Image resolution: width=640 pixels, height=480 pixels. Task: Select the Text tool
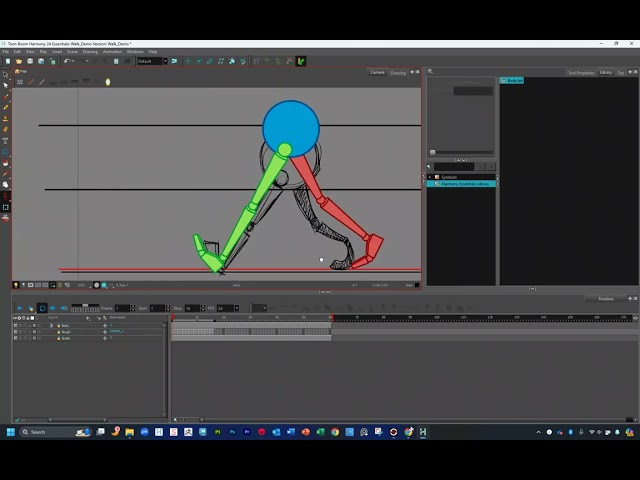tap(5, 141)
